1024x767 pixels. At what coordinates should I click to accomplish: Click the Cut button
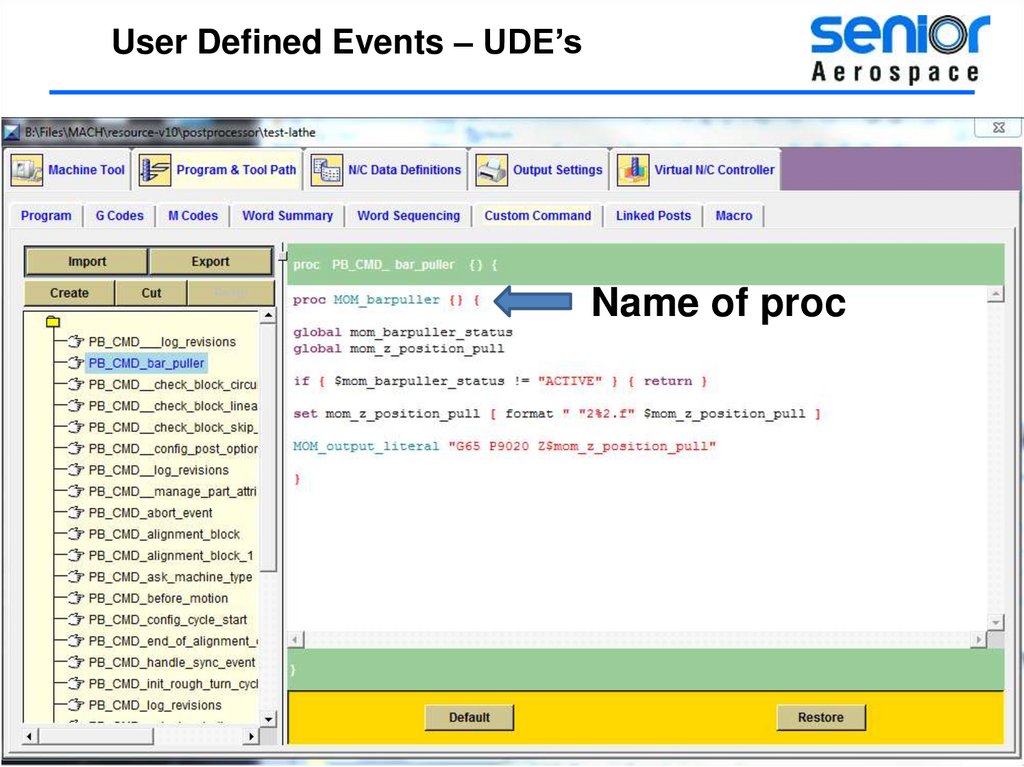[x=152, y=293]
